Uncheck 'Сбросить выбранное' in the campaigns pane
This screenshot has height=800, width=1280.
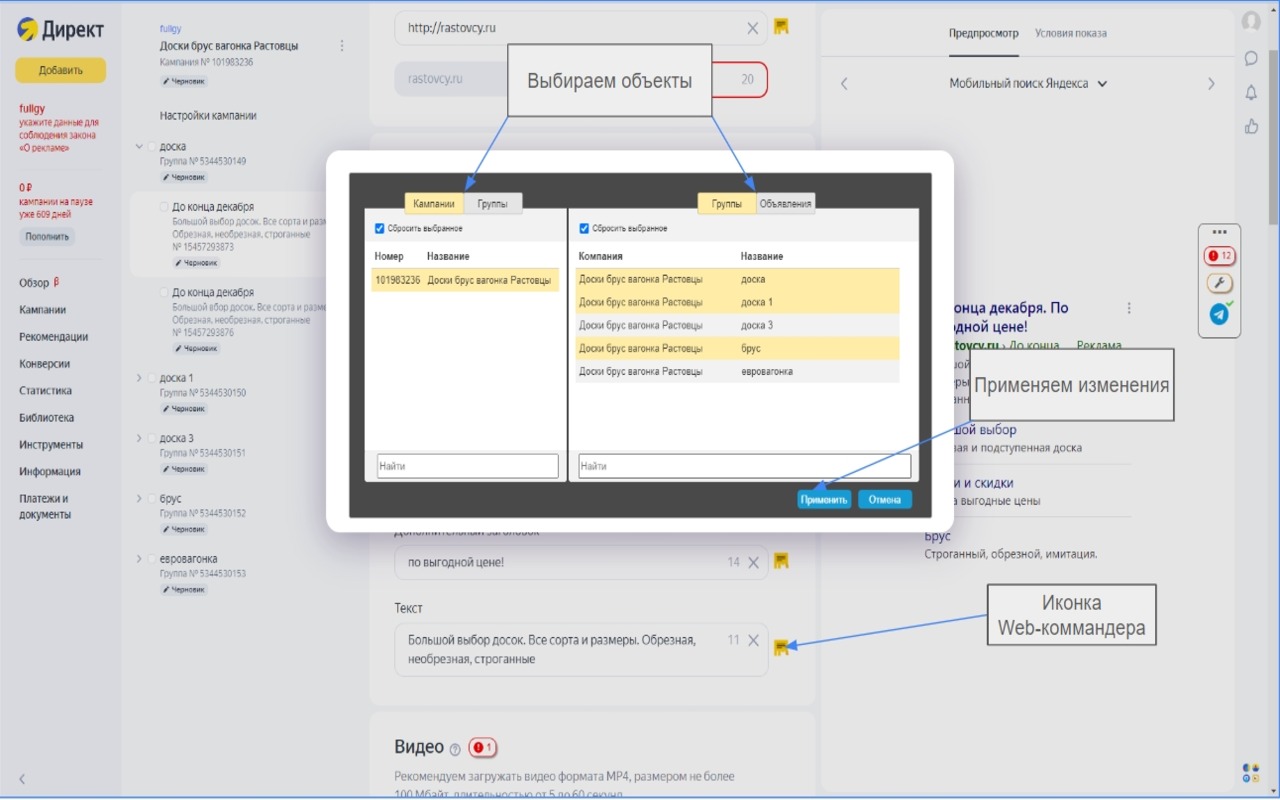click(379, 228)
